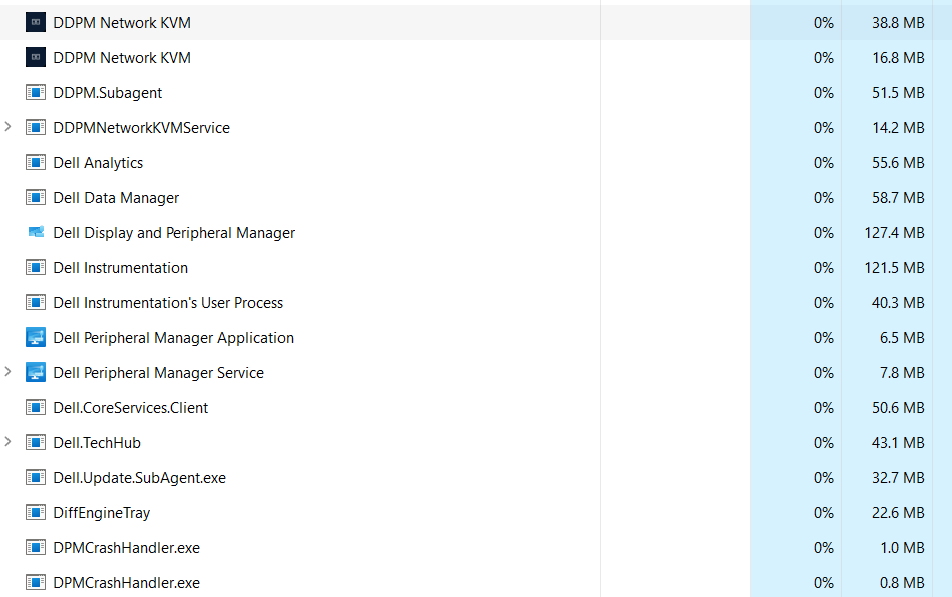The image size is (952, 597).
Task: Expand the DDPMNetworkKVMService process group
Action: [x=9, y=127]
